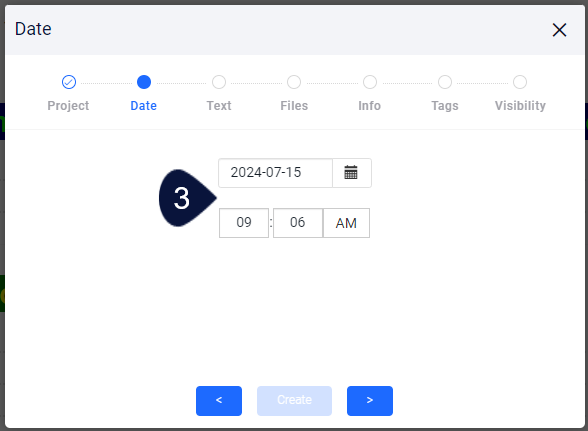Click the Info step circle indicator
588x431 pixels.
[x=370, y=82]
